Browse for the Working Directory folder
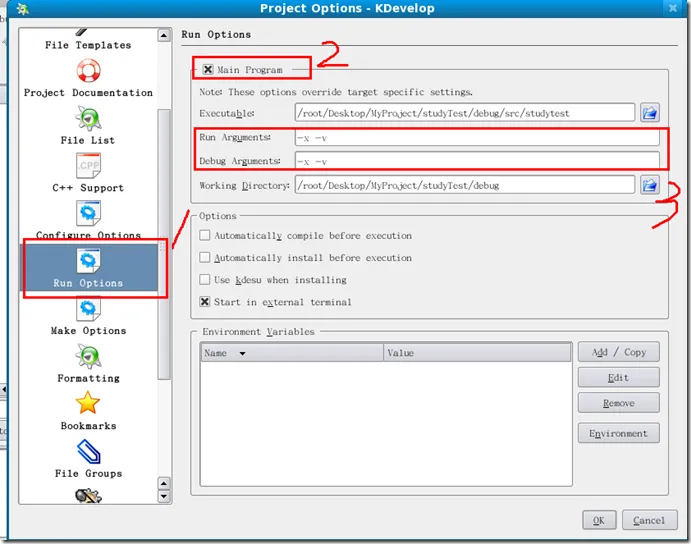Viewport: 691px width, 544px height. [650, 185]
